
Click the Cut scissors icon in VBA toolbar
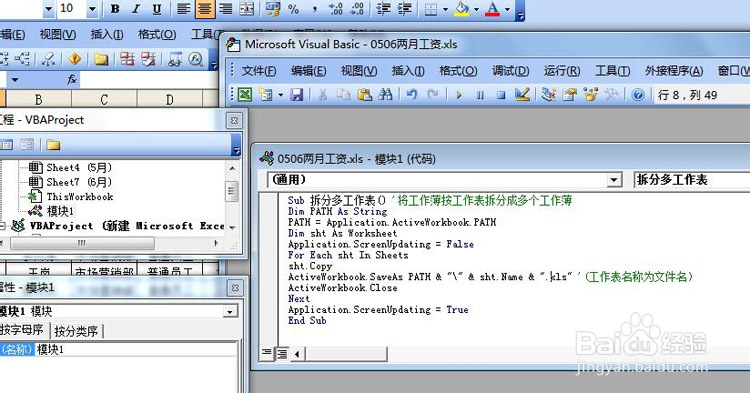pos(322,94)
